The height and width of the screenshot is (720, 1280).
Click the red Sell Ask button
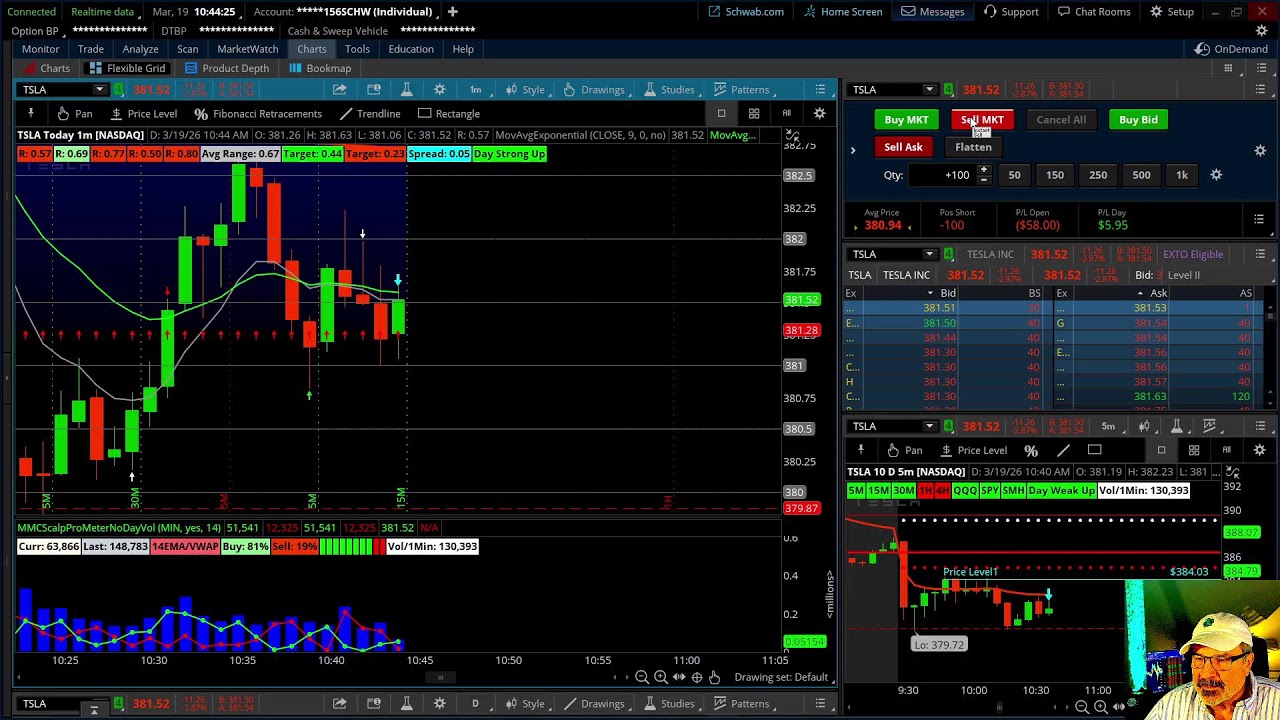pos(903,147)
